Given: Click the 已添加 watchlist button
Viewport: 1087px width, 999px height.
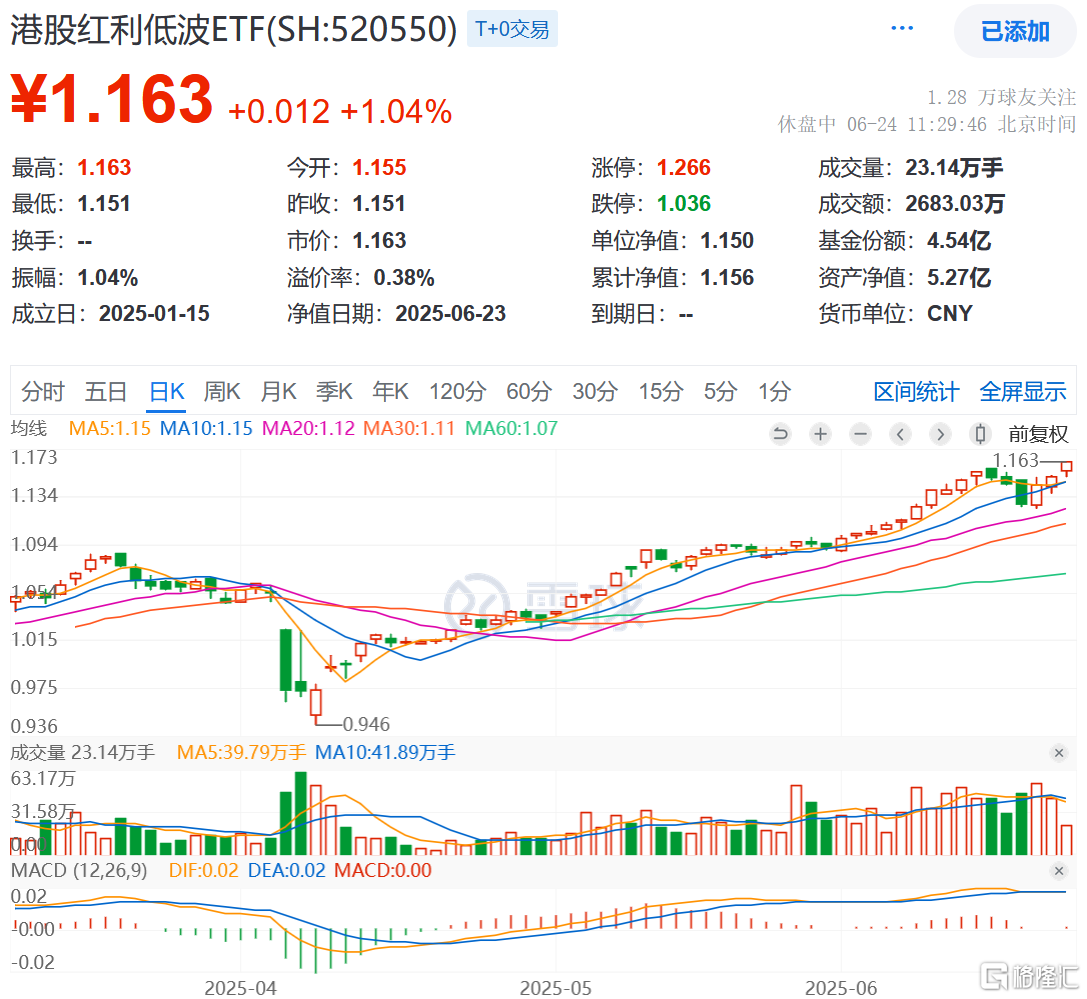Looking at the screenshot, I should point(1015,31).
